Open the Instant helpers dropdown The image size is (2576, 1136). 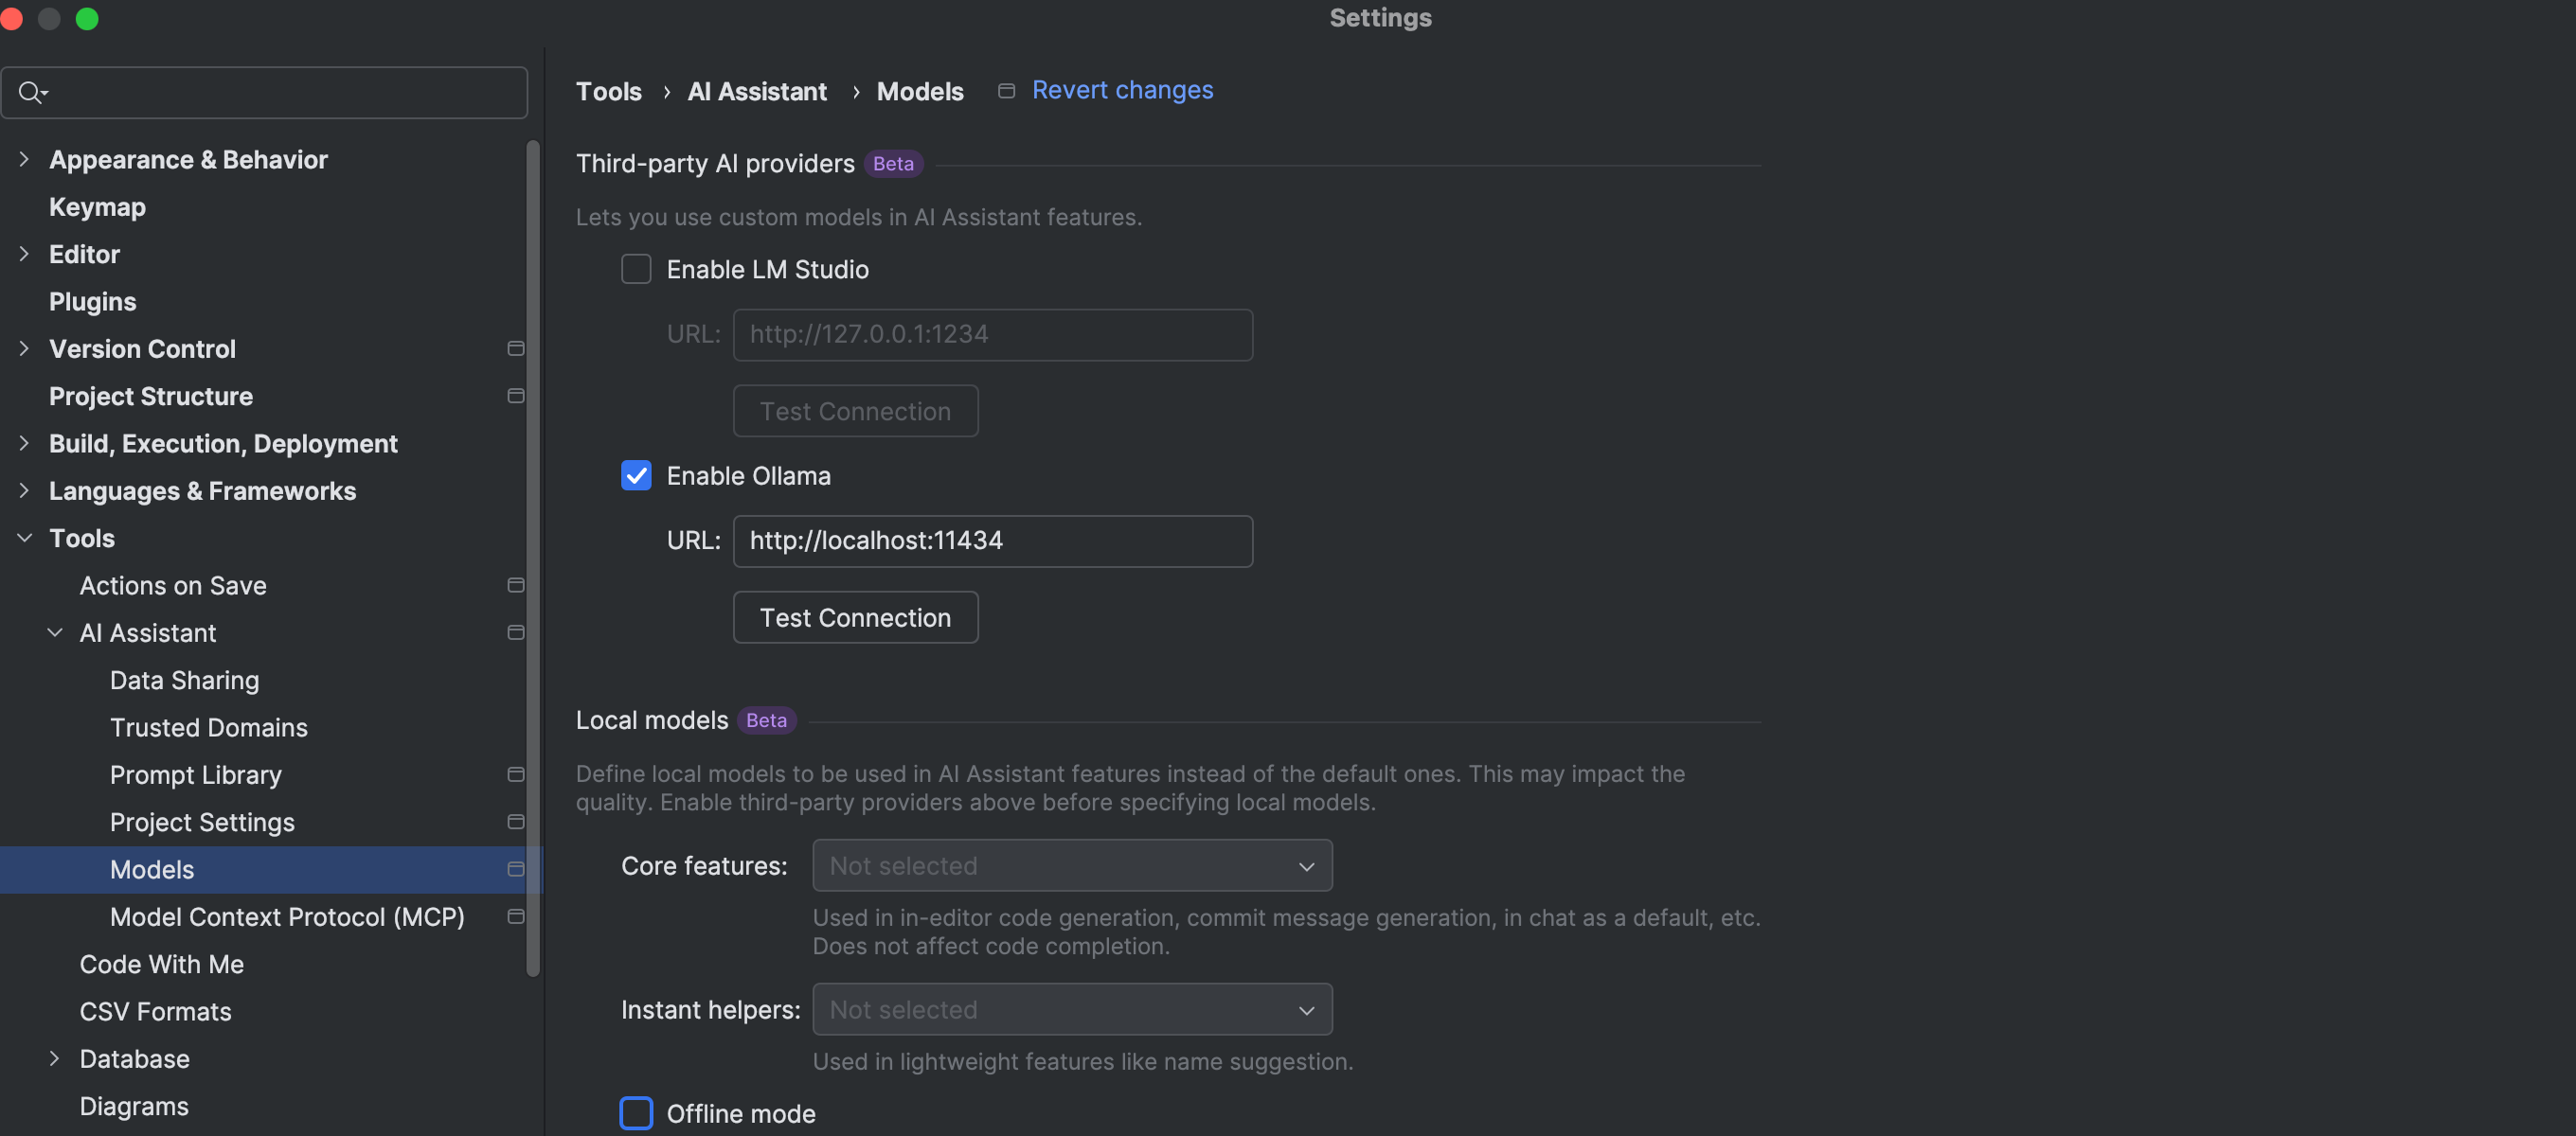coord(1072,1009)
